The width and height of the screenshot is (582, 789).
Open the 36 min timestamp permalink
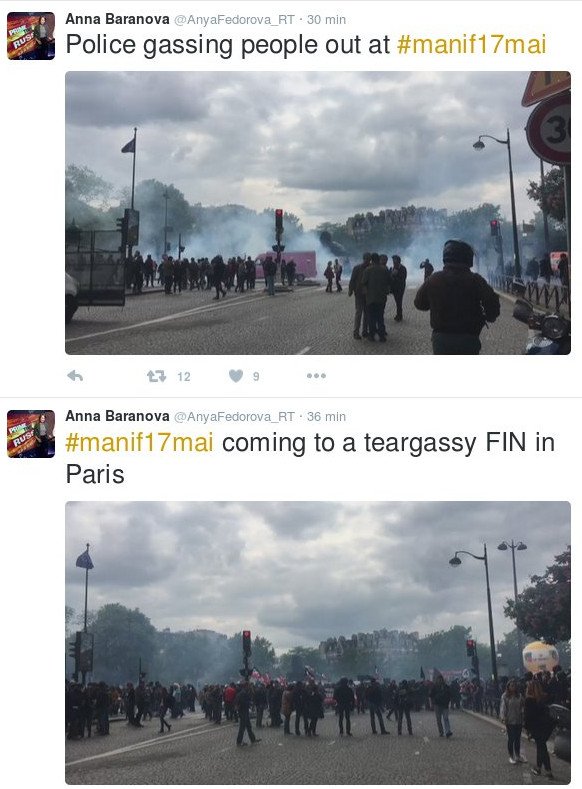tap(326, 417)
